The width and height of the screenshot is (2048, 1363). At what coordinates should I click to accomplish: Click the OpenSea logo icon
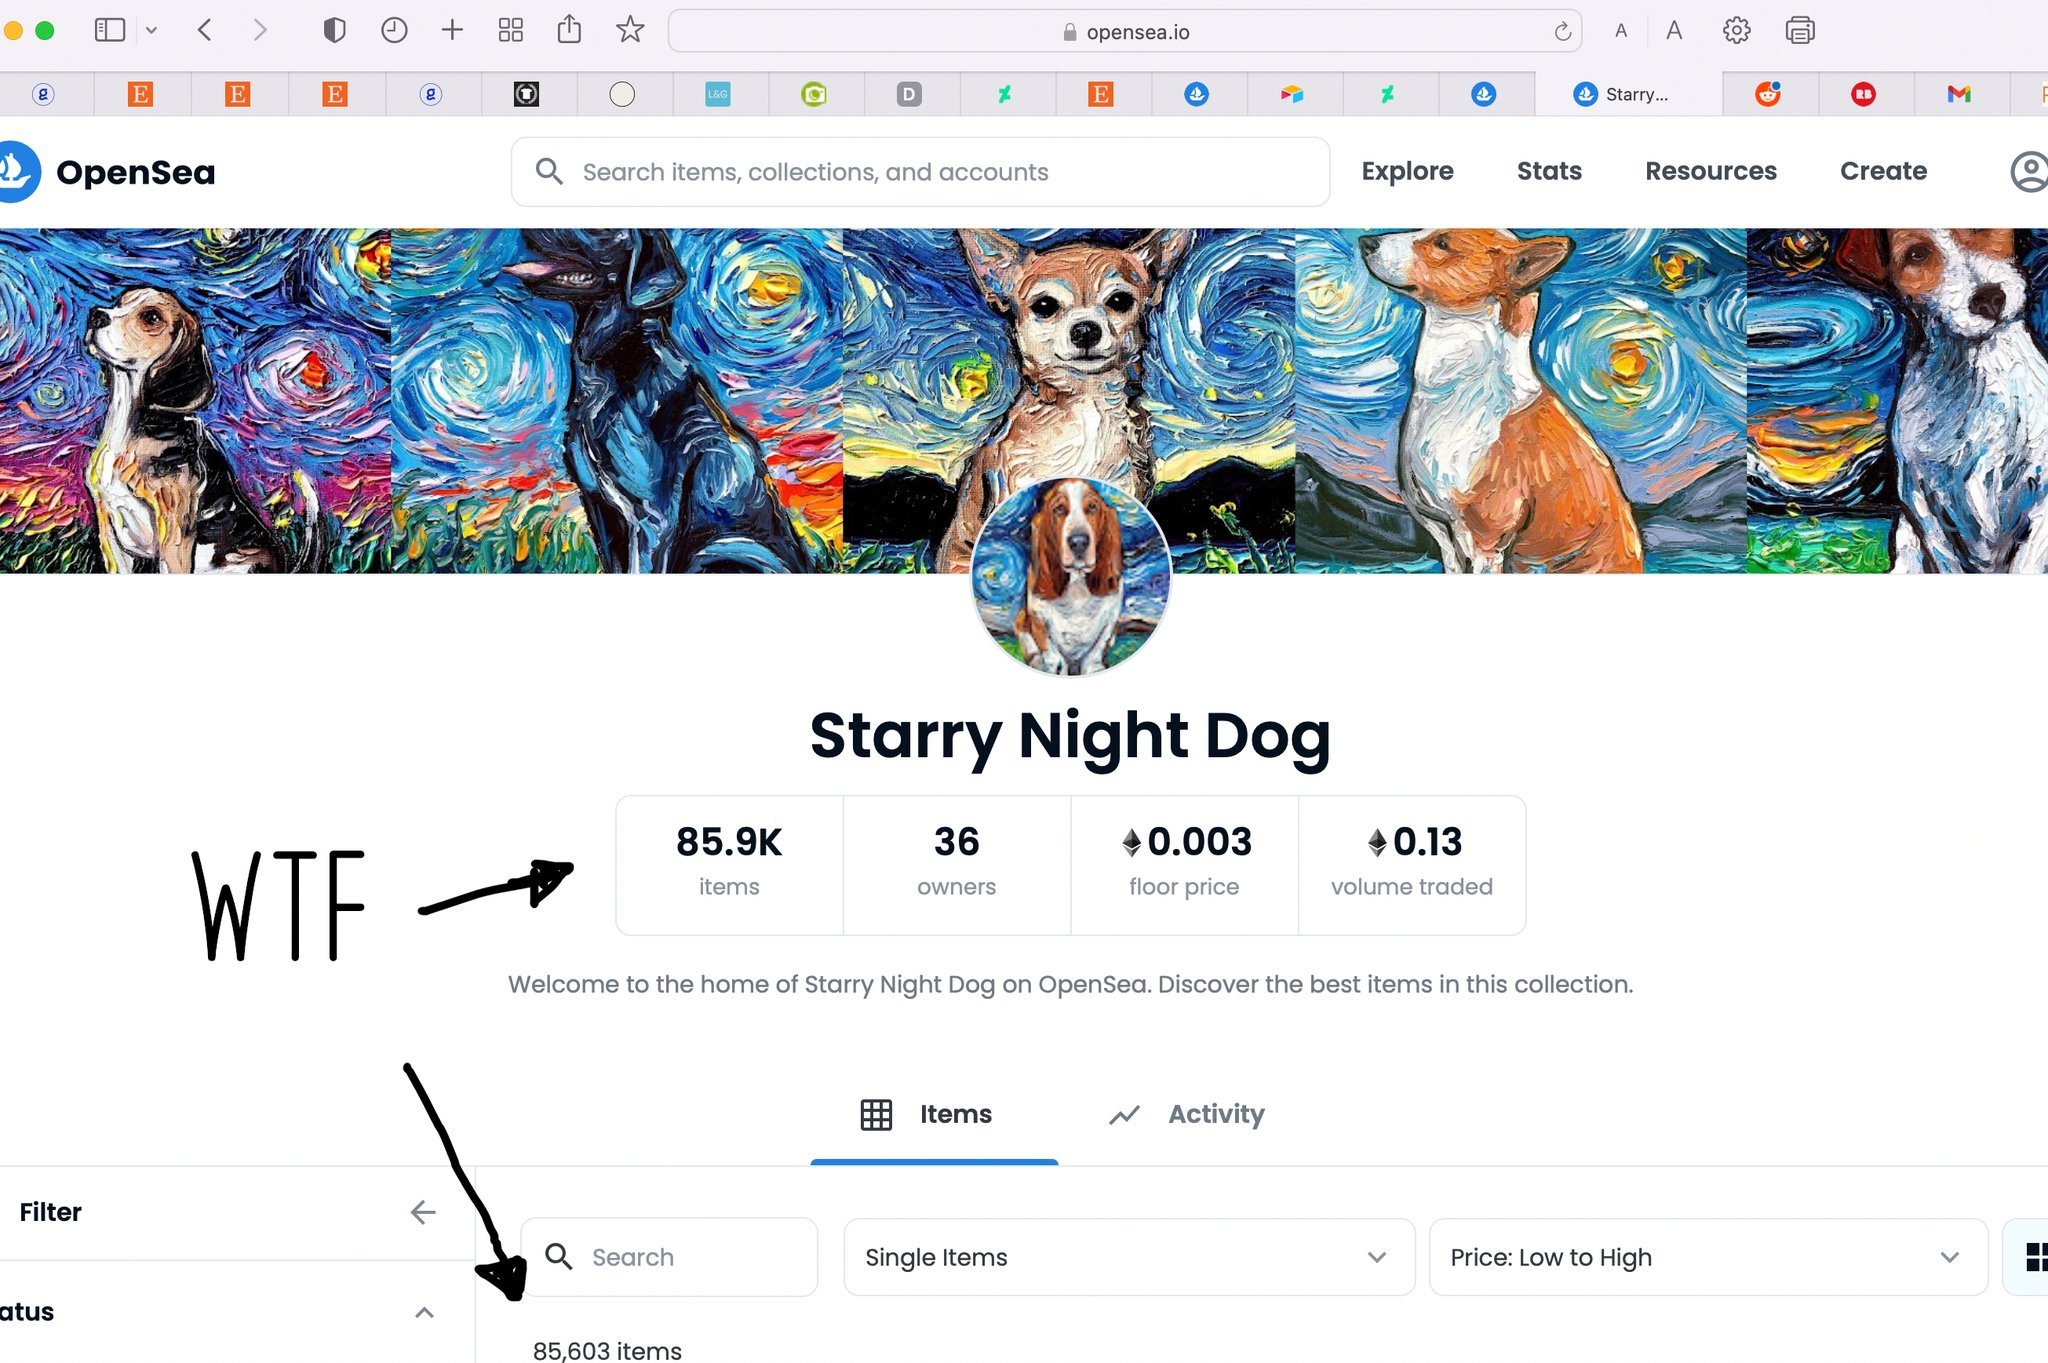click(x=16, y=172)
